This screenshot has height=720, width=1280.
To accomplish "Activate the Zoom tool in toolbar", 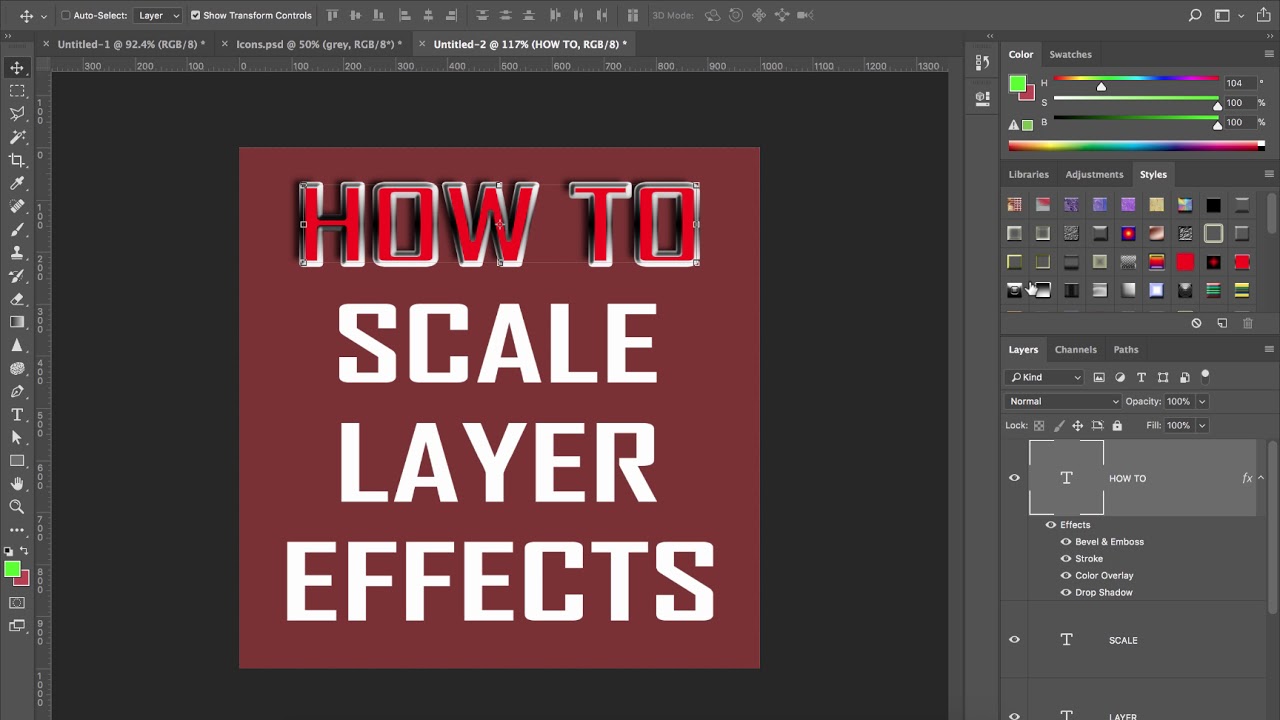I will point(17,506).
